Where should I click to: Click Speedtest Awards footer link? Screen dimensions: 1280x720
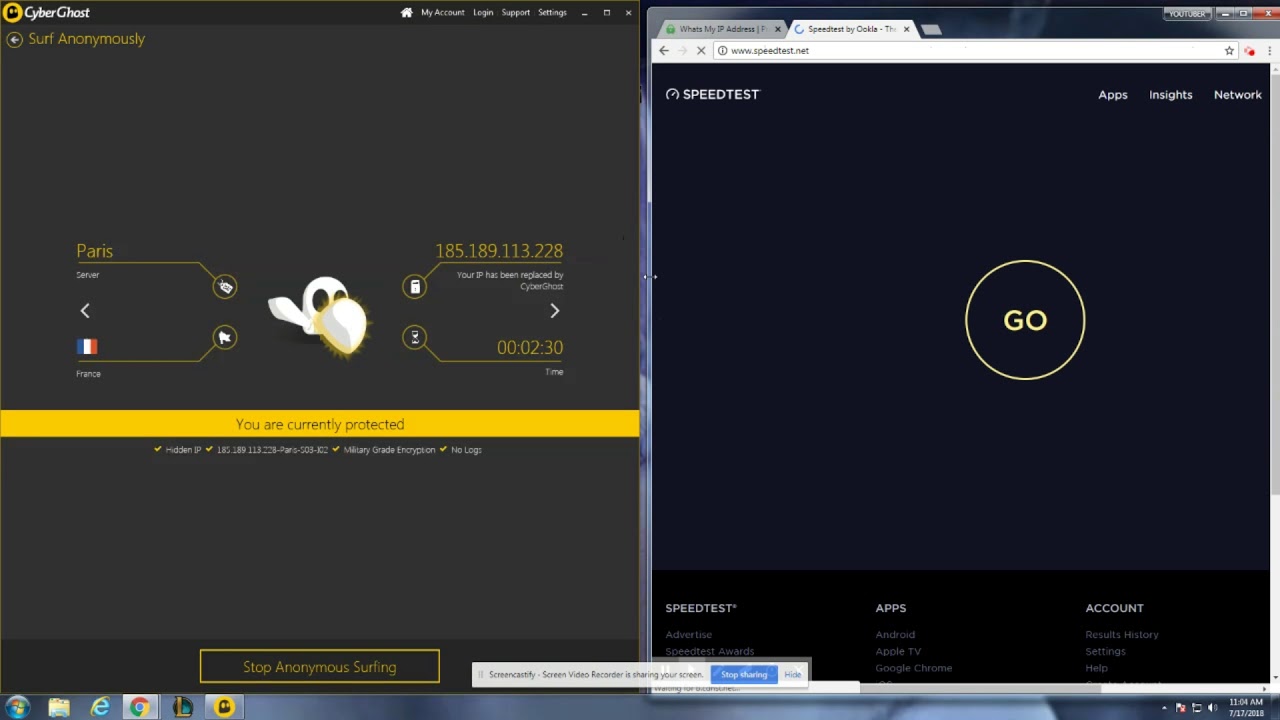(x=710, y=651)
